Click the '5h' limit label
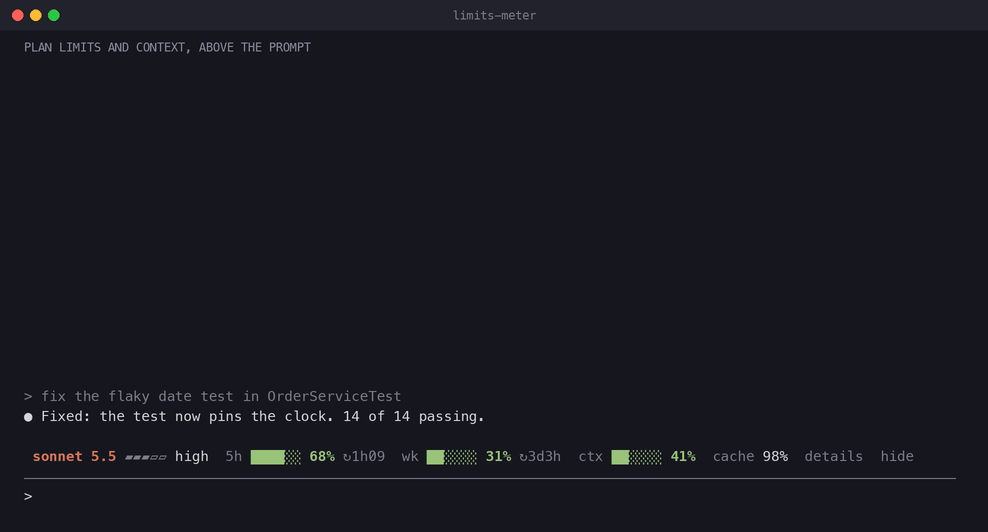 tap(234, 456)
